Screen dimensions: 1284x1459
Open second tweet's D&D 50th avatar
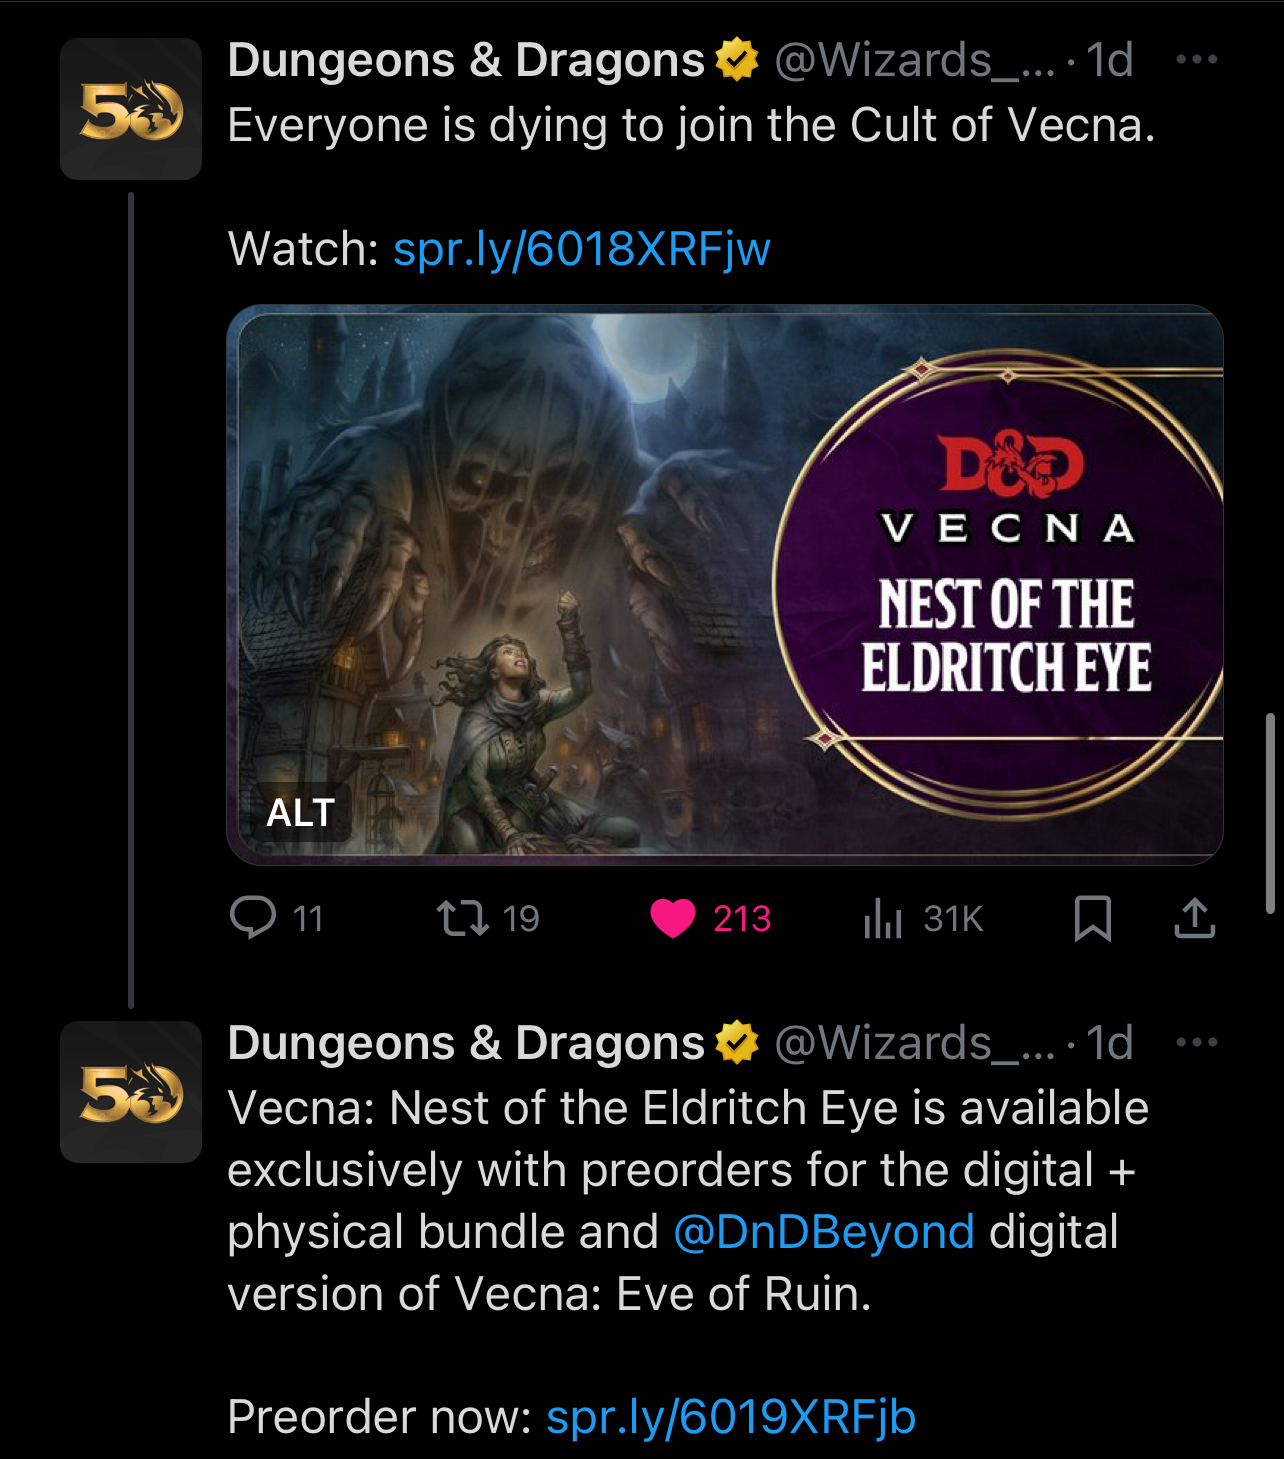pyautogui.click(x=131, y=1092)
